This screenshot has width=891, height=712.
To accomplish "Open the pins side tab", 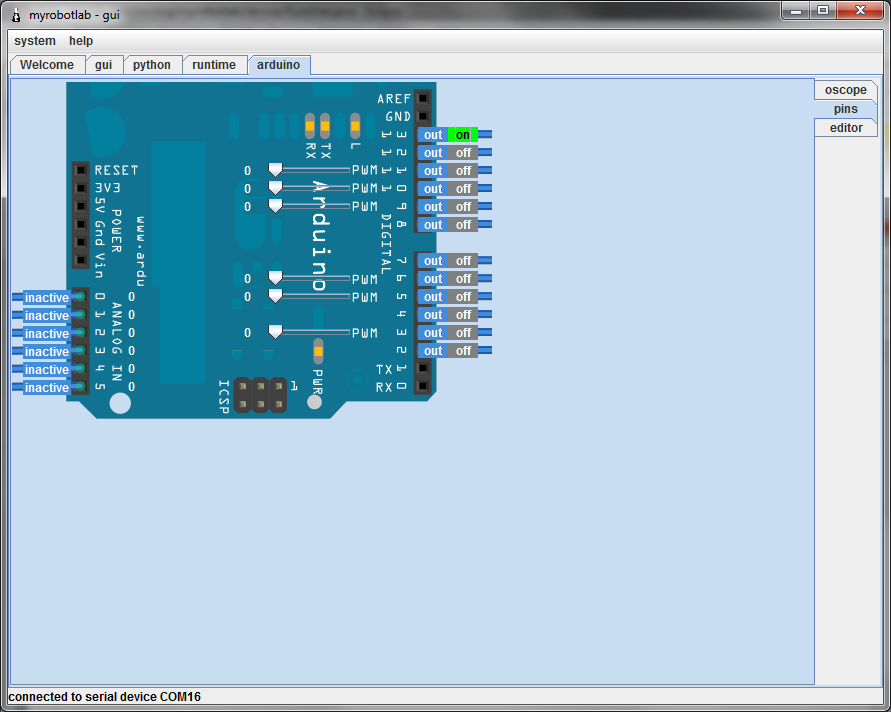I will point(846,109).
